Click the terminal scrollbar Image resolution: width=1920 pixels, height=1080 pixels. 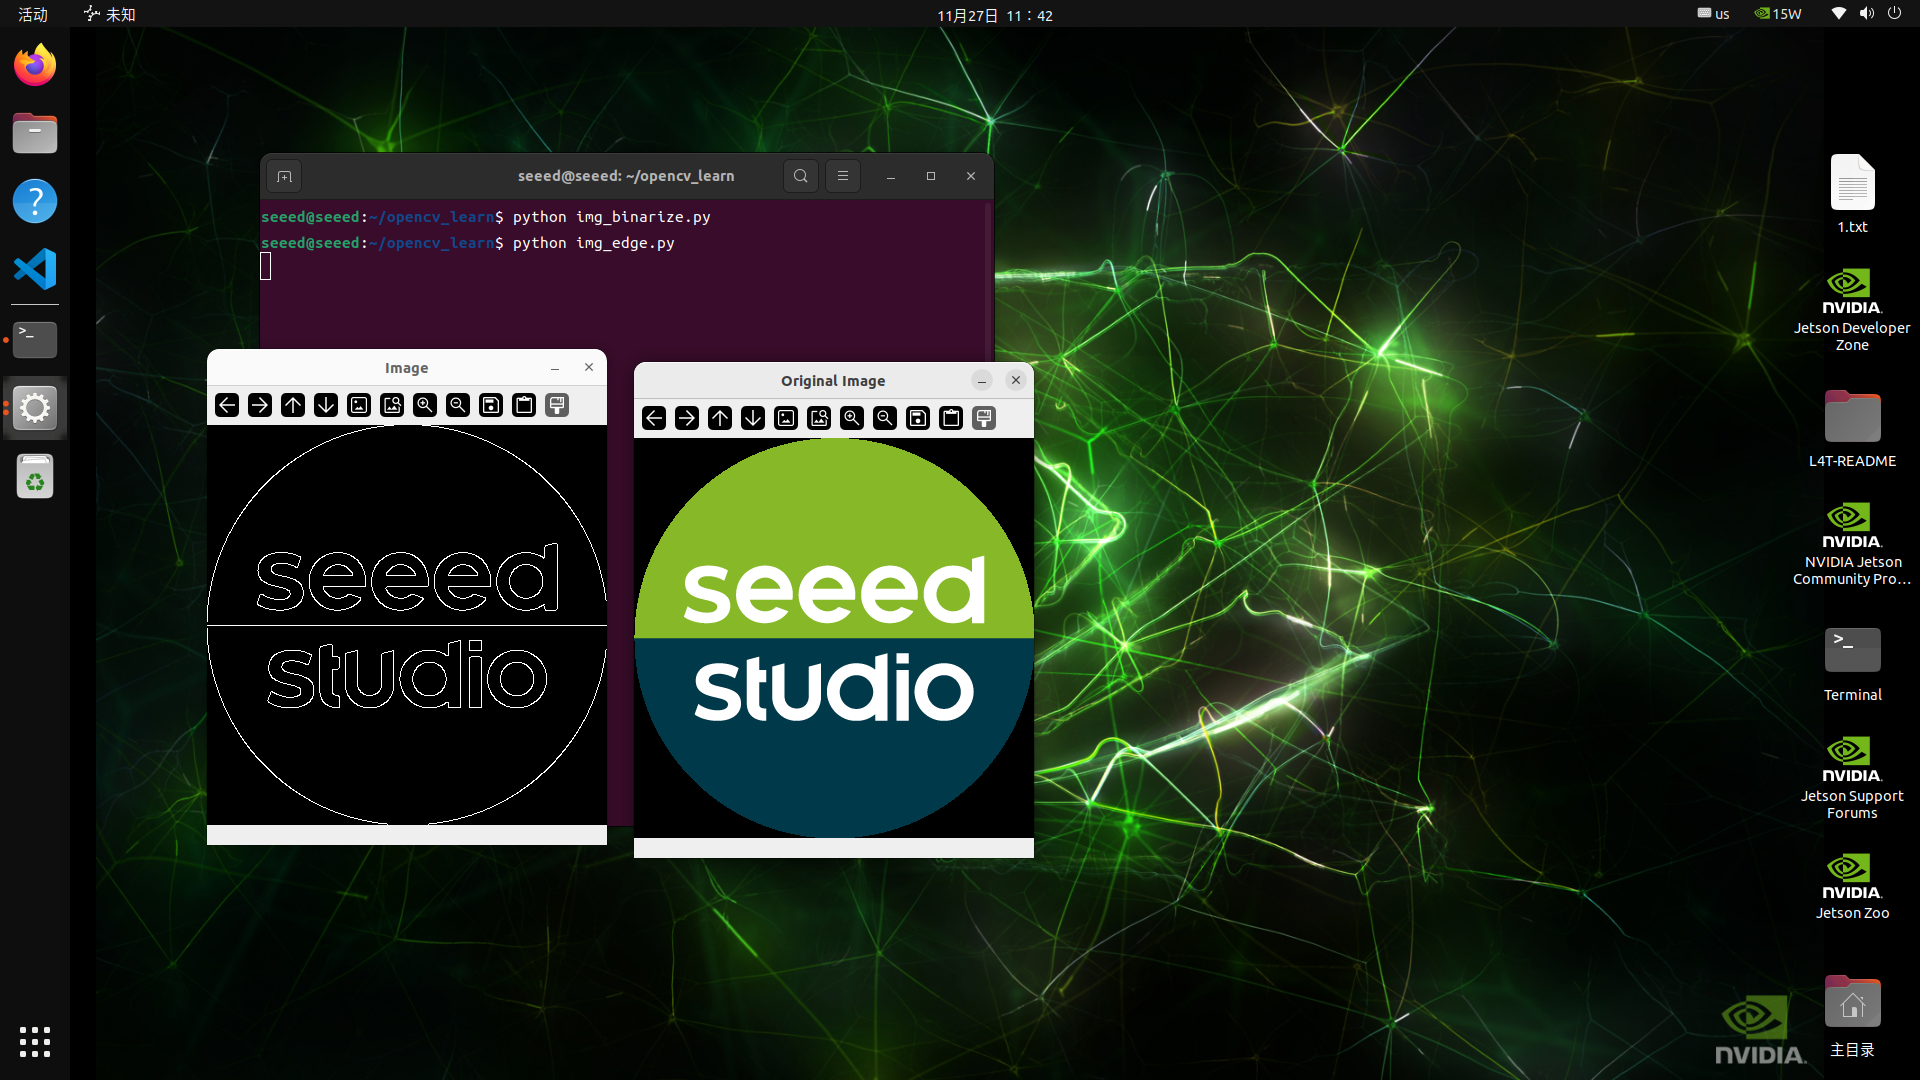(988, 280)
